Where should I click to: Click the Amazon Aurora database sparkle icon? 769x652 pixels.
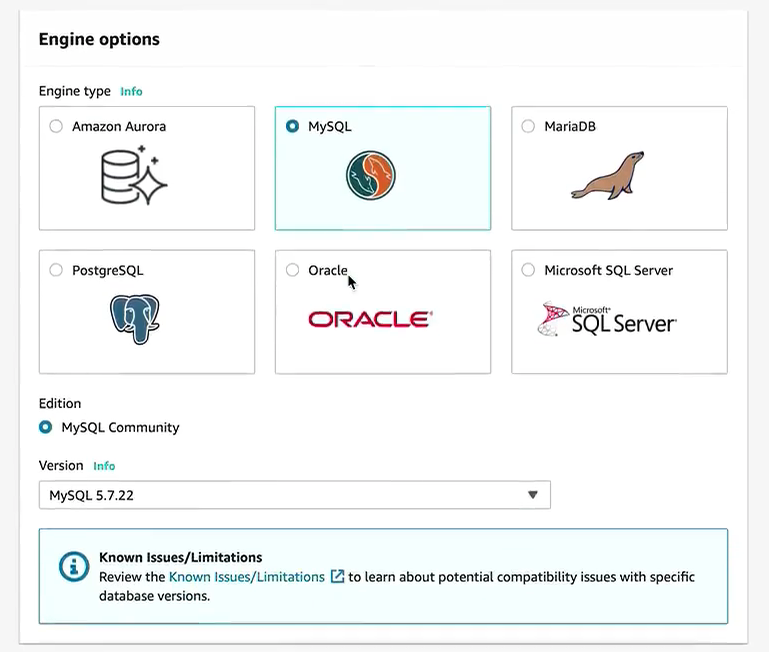tap(134, 175)
